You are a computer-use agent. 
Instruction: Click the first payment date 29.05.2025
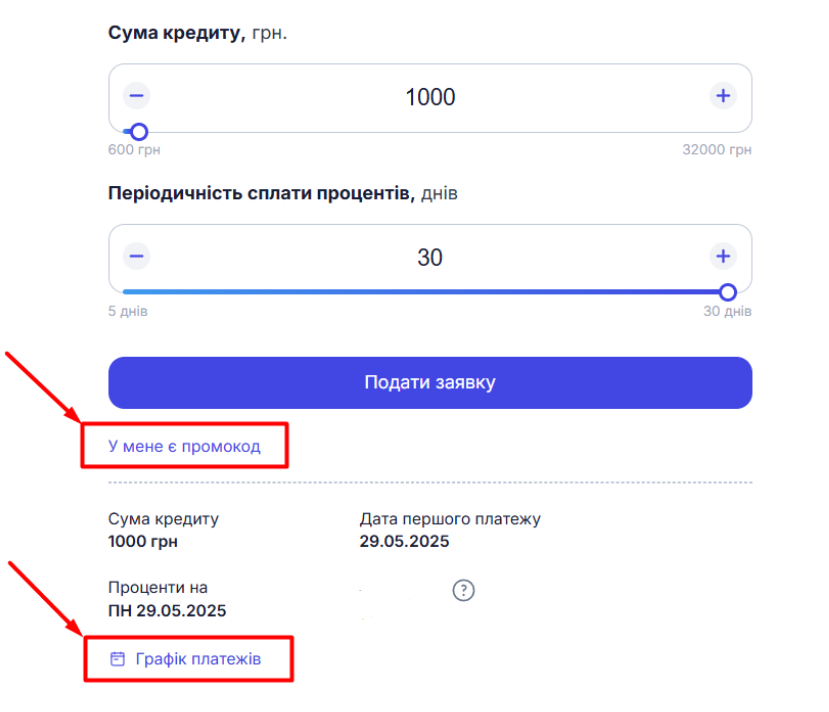pos(404,541)
